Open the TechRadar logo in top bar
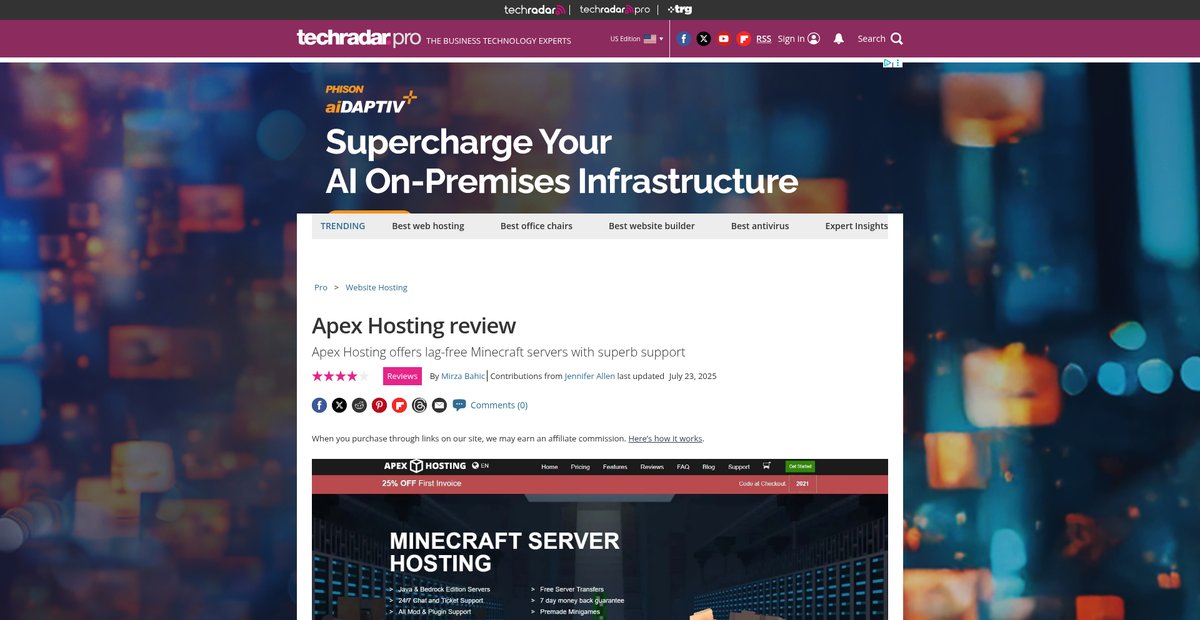The image size is (1200, 620). click(x=535, y=9)
